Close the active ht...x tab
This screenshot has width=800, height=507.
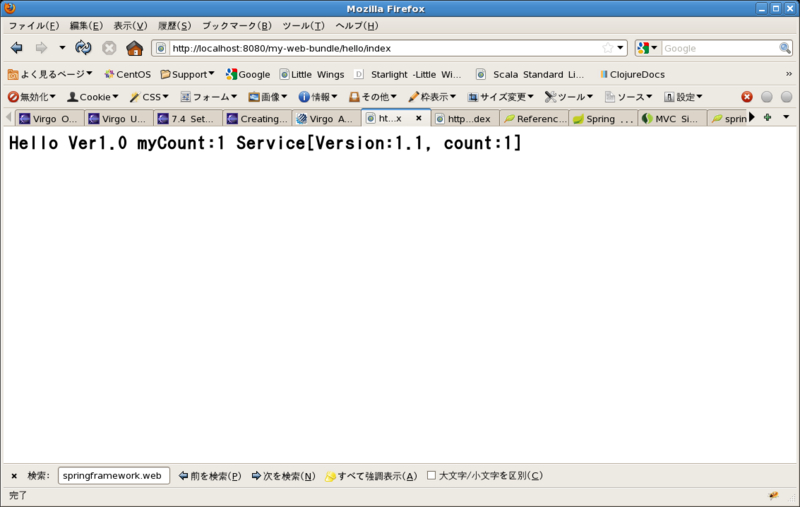coord(418,118)
